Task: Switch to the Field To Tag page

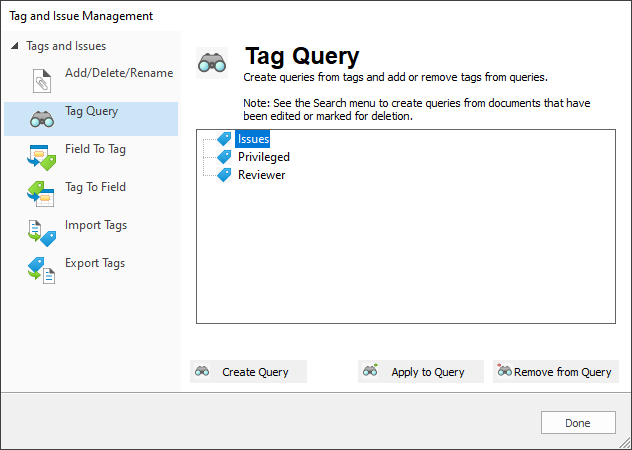Action: [x=96, y=149]
